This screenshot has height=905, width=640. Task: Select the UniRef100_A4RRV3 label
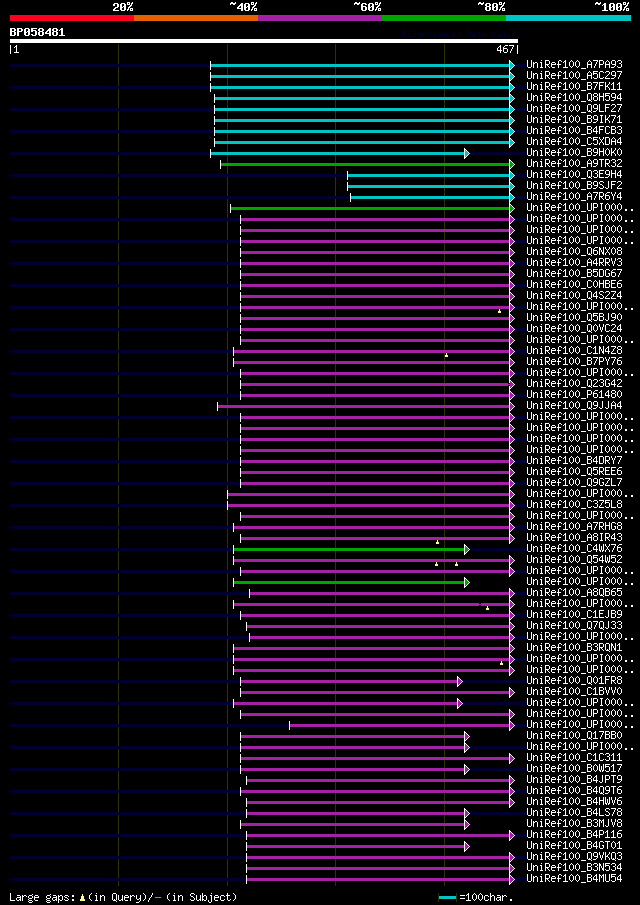pyautogui.click(x=574, y=263)
